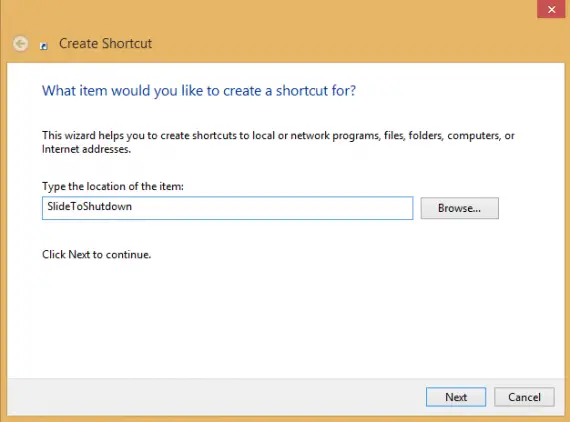Screen dimensions: 570x422
Task: Open the Browse file dialog
Action: coord(459,208)
